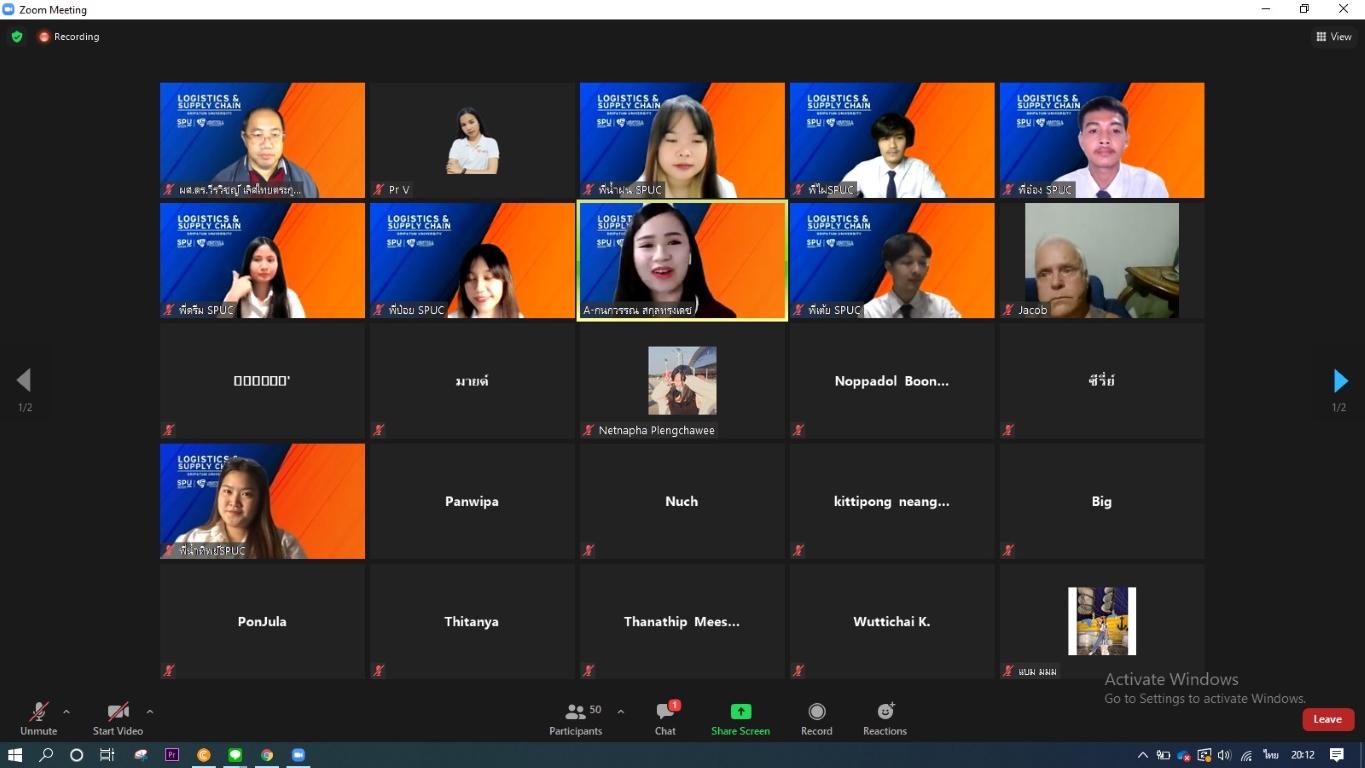Click the Panwipa participant name
1365x768 pixels.
[x=472, y=501]
